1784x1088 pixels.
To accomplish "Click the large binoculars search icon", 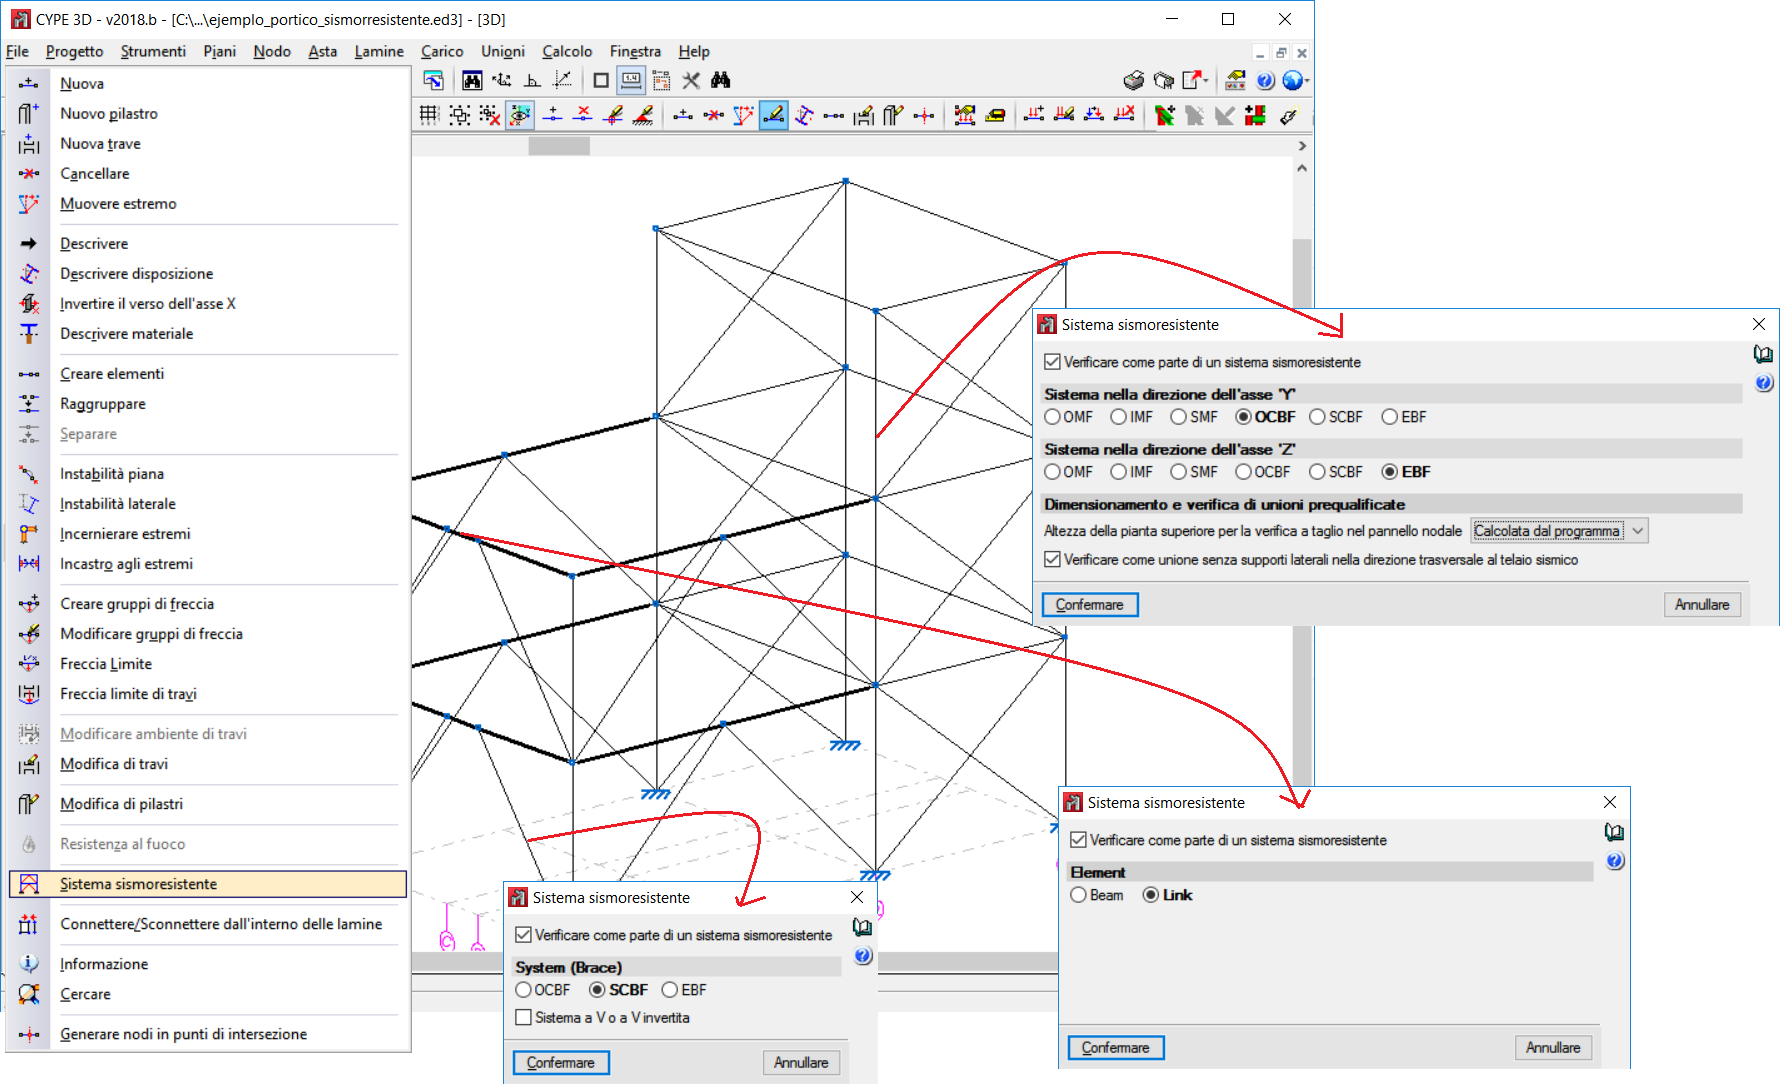I will point(721,80).
